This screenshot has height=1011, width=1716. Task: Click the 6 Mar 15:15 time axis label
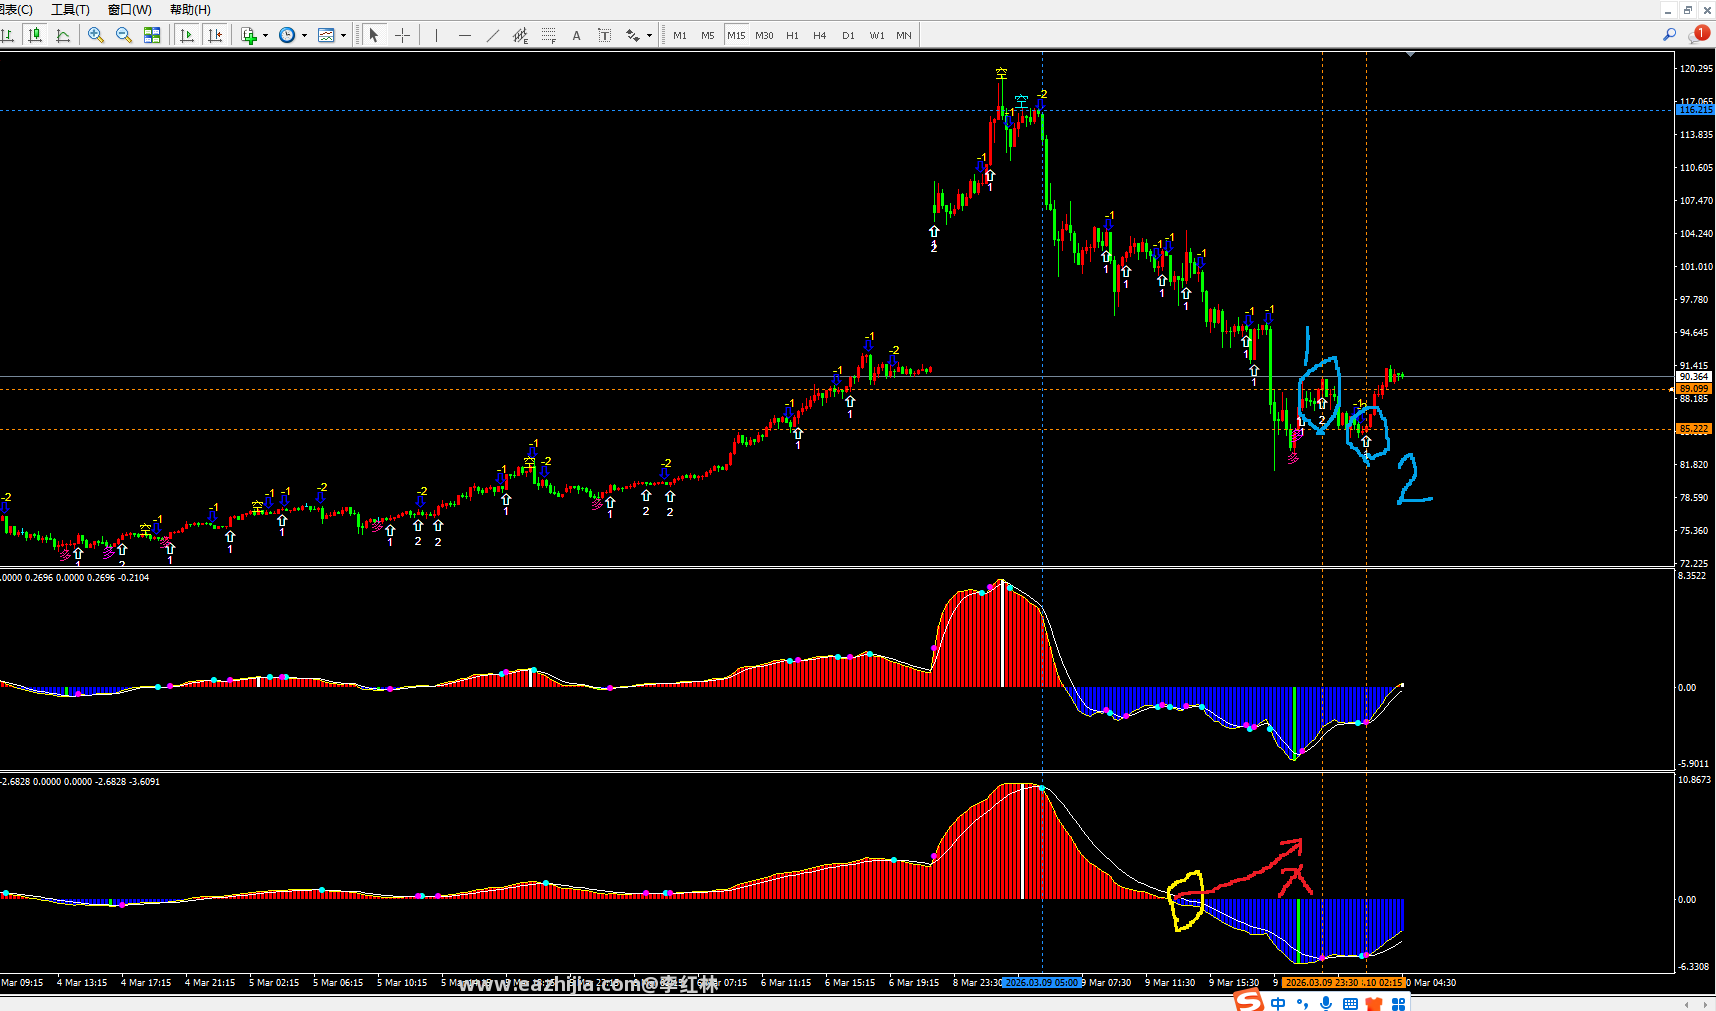[x=850, y=983]
